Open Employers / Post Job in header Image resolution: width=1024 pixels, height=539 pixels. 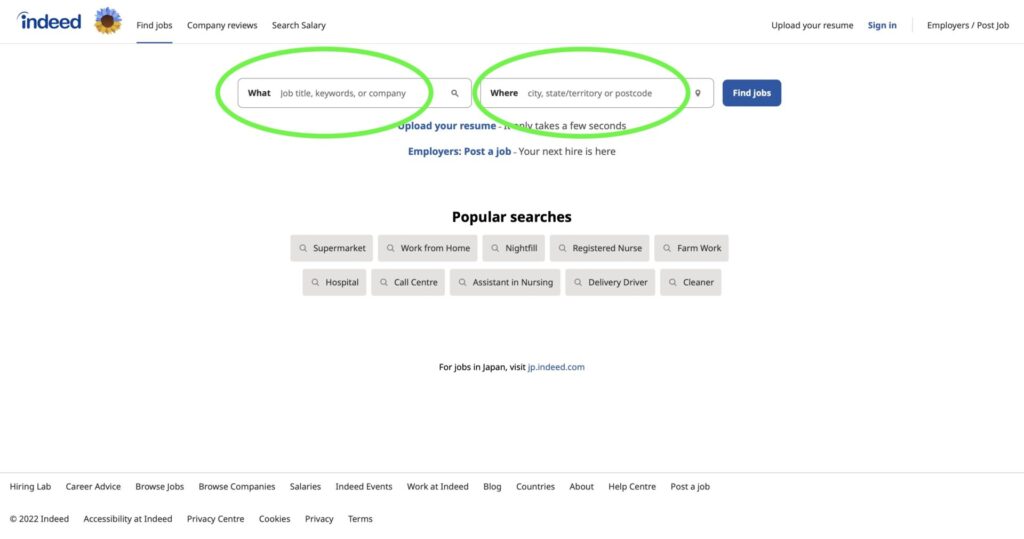968,25
